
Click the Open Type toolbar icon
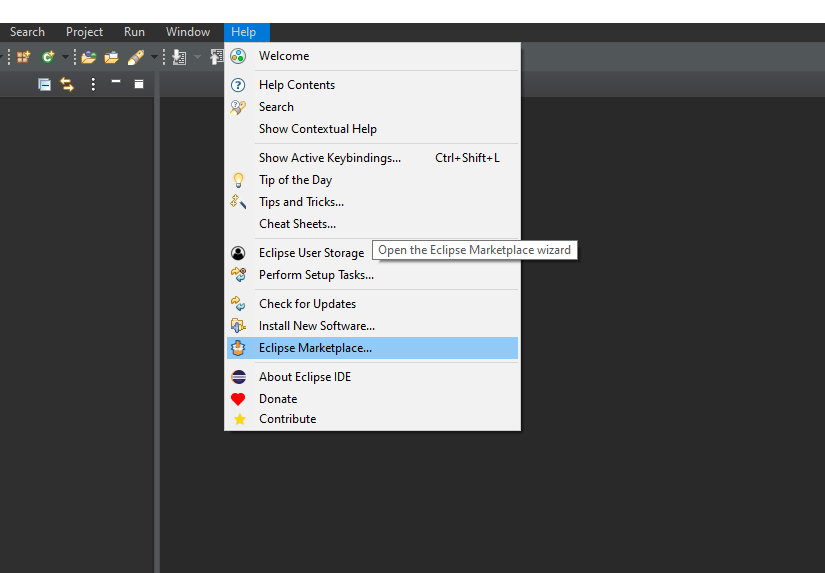[x=88, y=57]
